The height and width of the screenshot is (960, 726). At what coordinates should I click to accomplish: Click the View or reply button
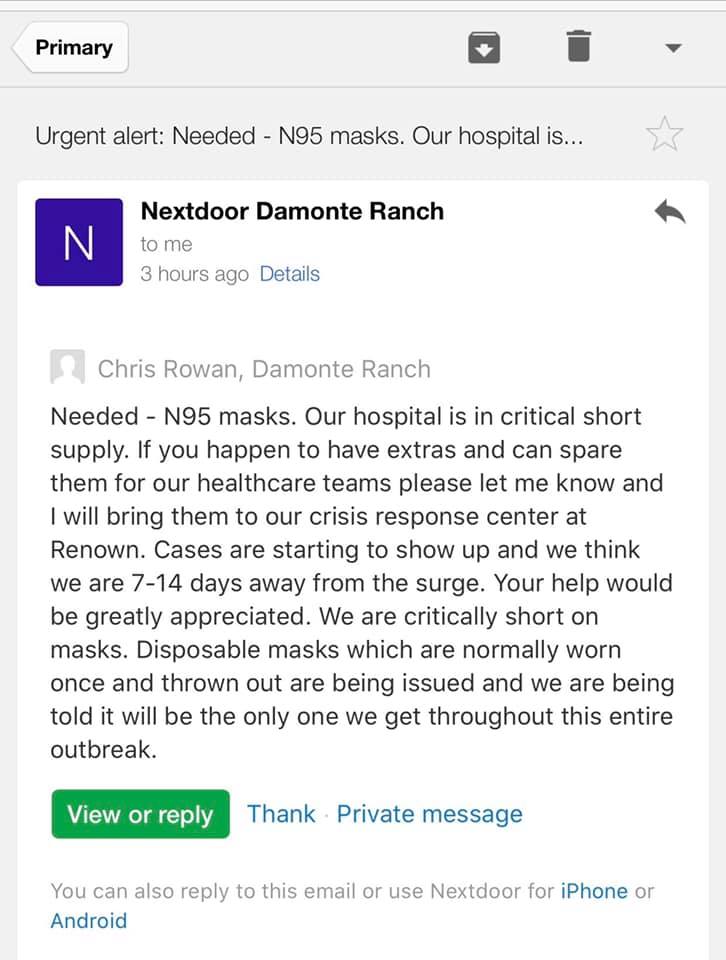140,814
